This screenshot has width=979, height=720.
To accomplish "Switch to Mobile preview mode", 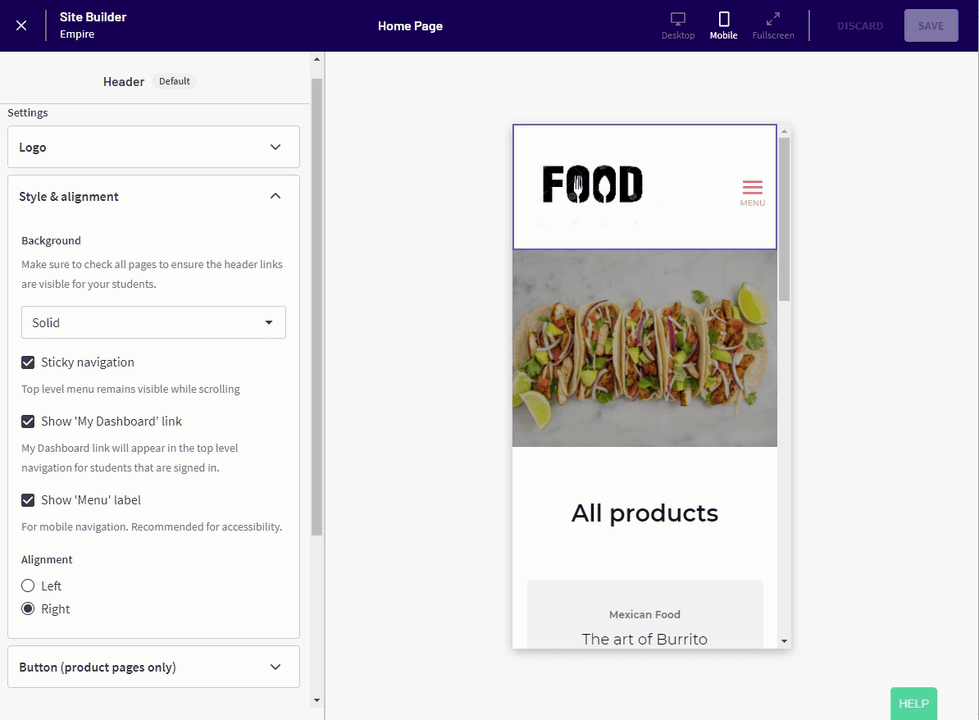I will pyautogui.click(x=724, y=26).
